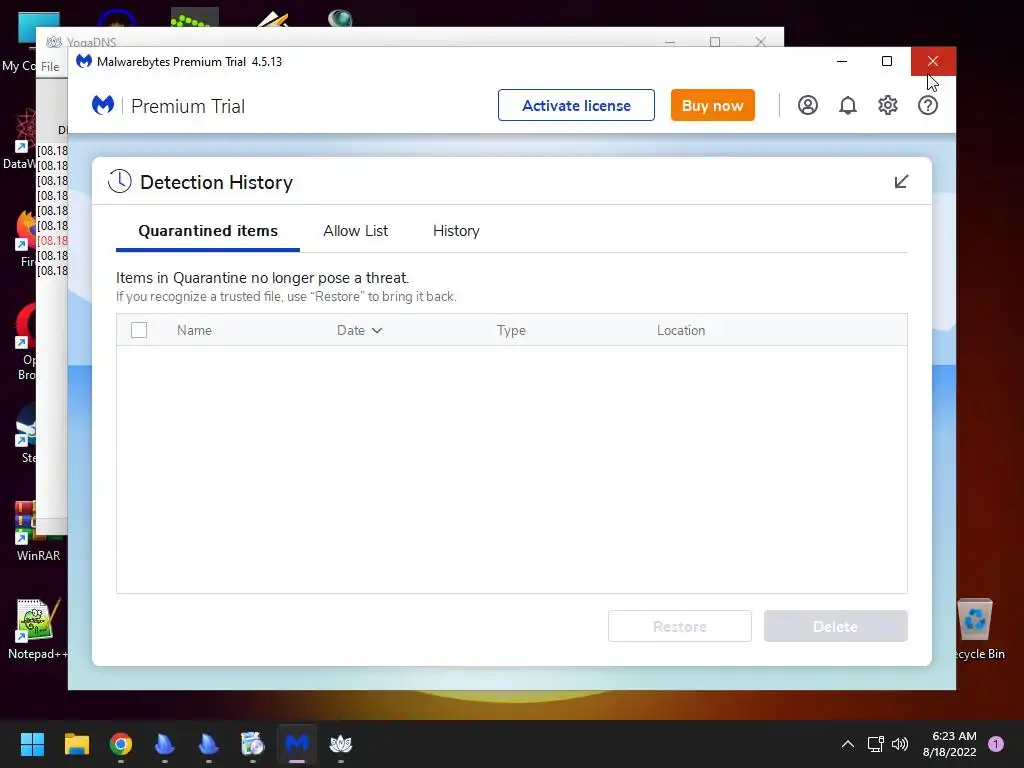The height and width of the screenshot is (768, 1024).
Task: Open Malwarebytes settings gear
Action: pos(888,105)
